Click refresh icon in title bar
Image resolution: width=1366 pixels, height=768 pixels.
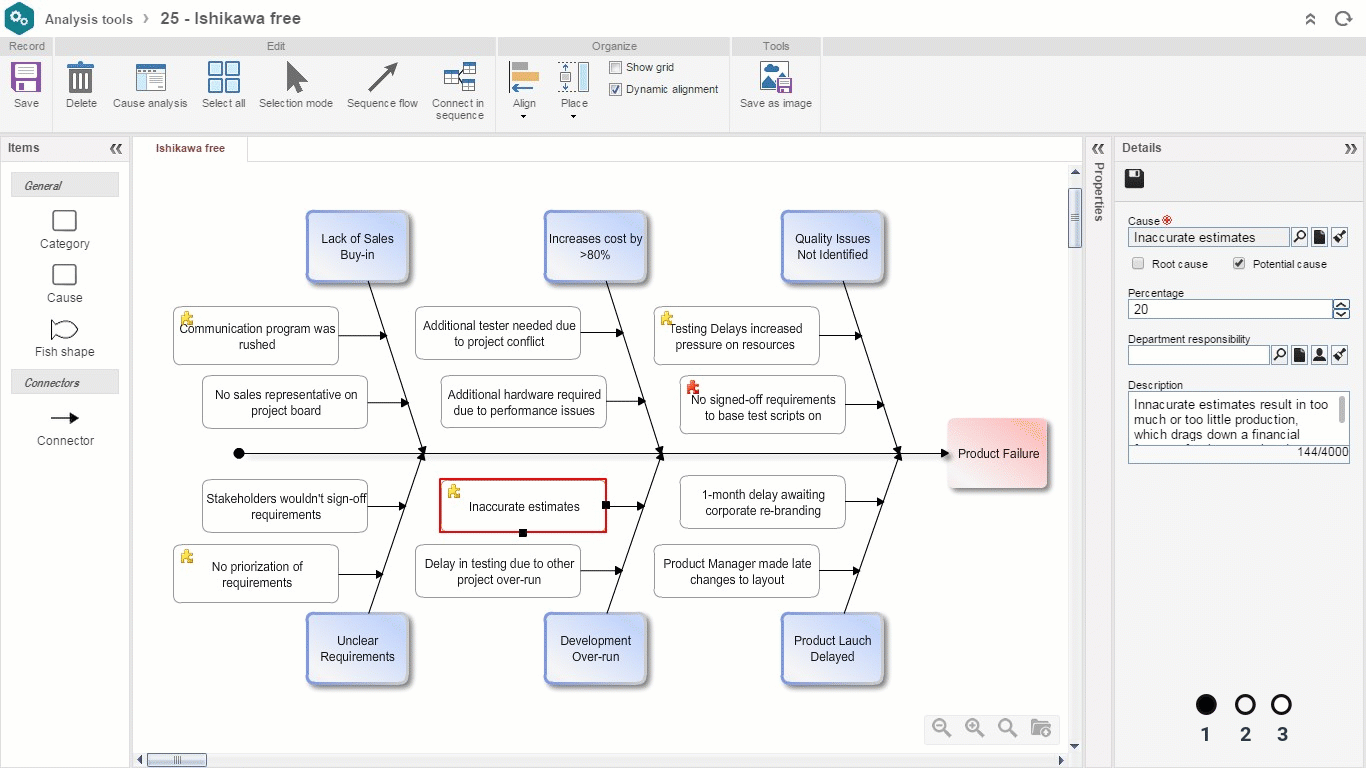1343,19
